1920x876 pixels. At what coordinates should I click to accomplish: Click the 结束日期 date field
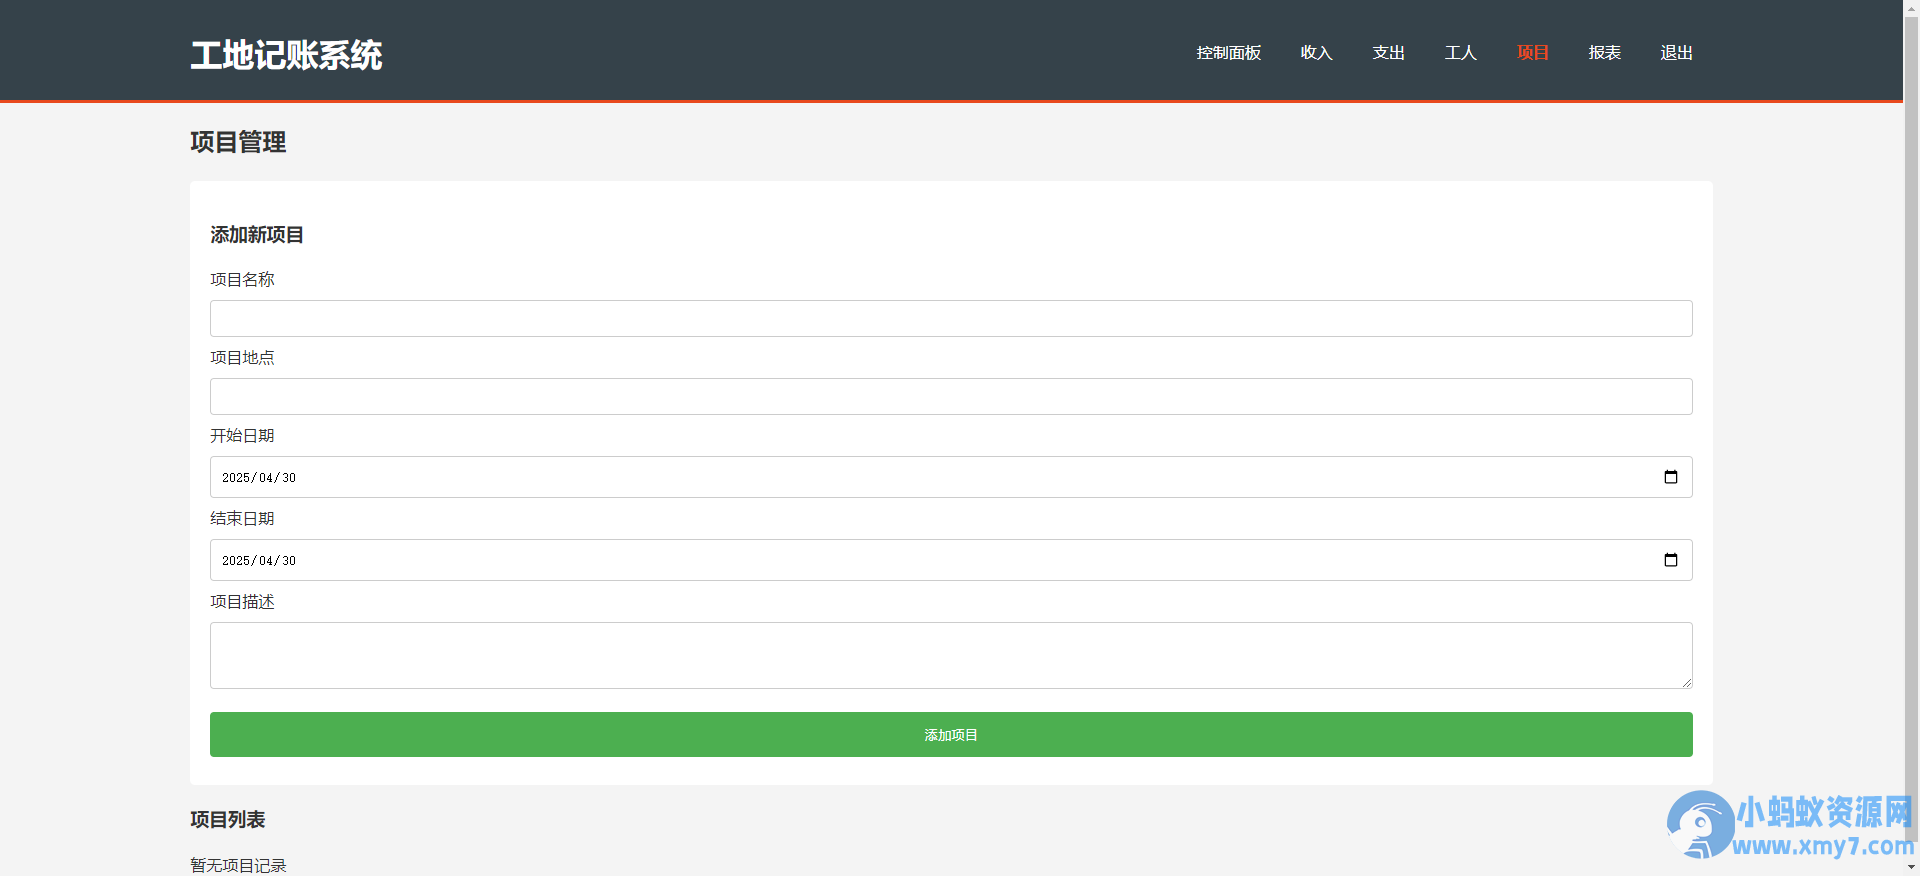951,560
